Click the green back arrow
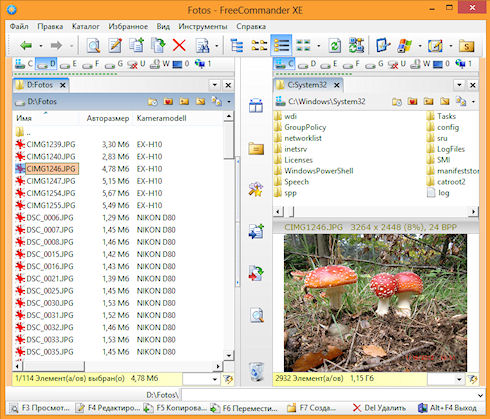The image size is (490, 419). [26, 45]
